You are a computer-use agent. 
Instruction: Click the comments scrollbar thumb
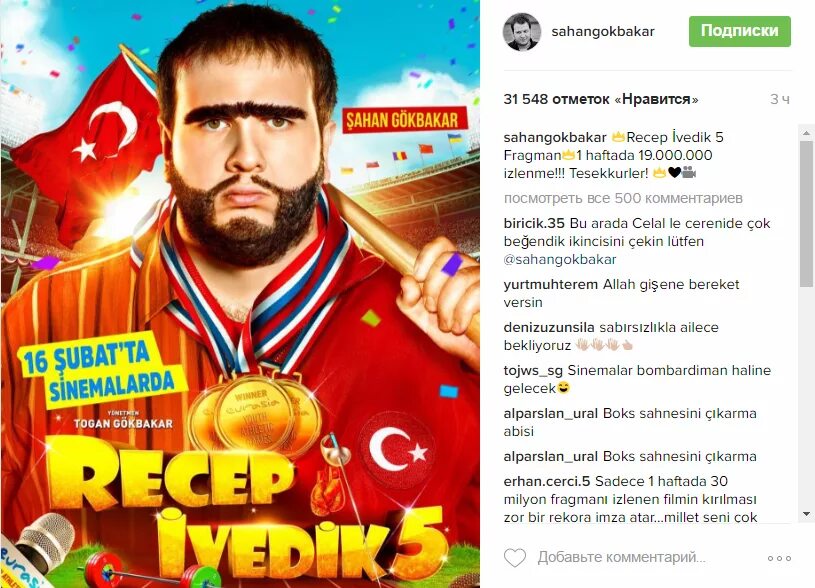(806, 213)
